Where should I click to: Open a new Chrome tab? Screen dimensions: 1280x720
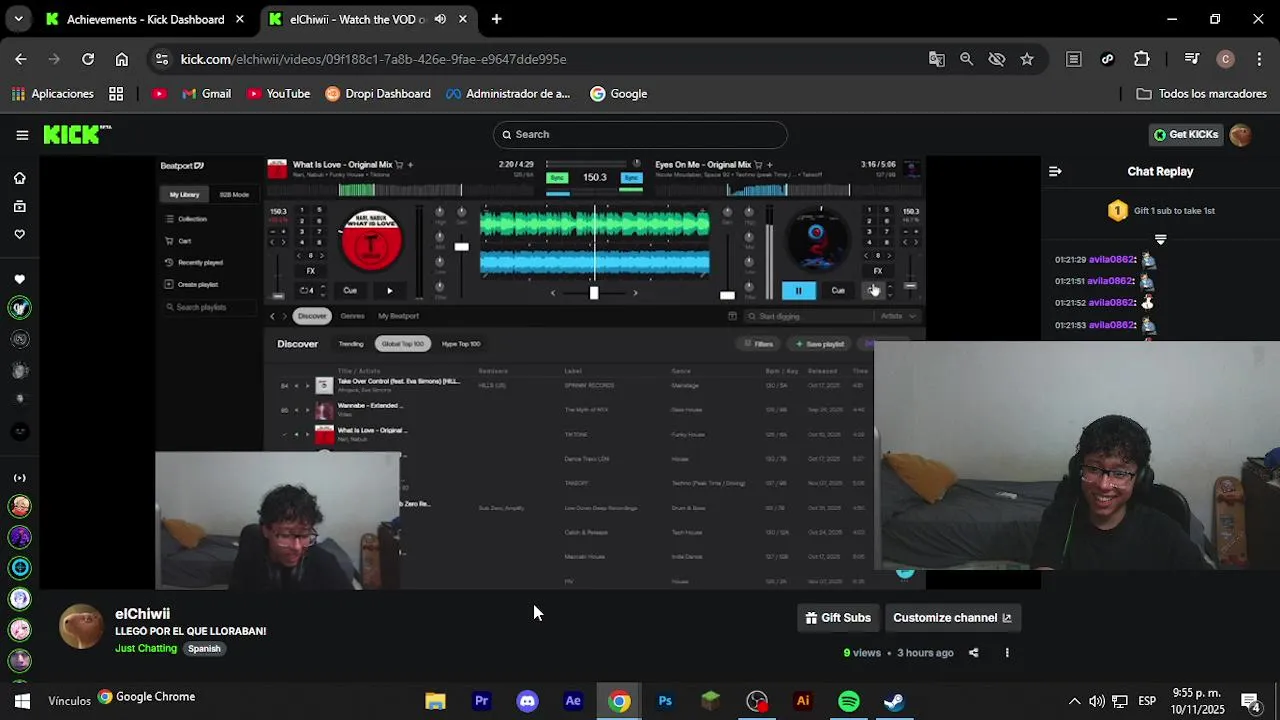[496, 19]
